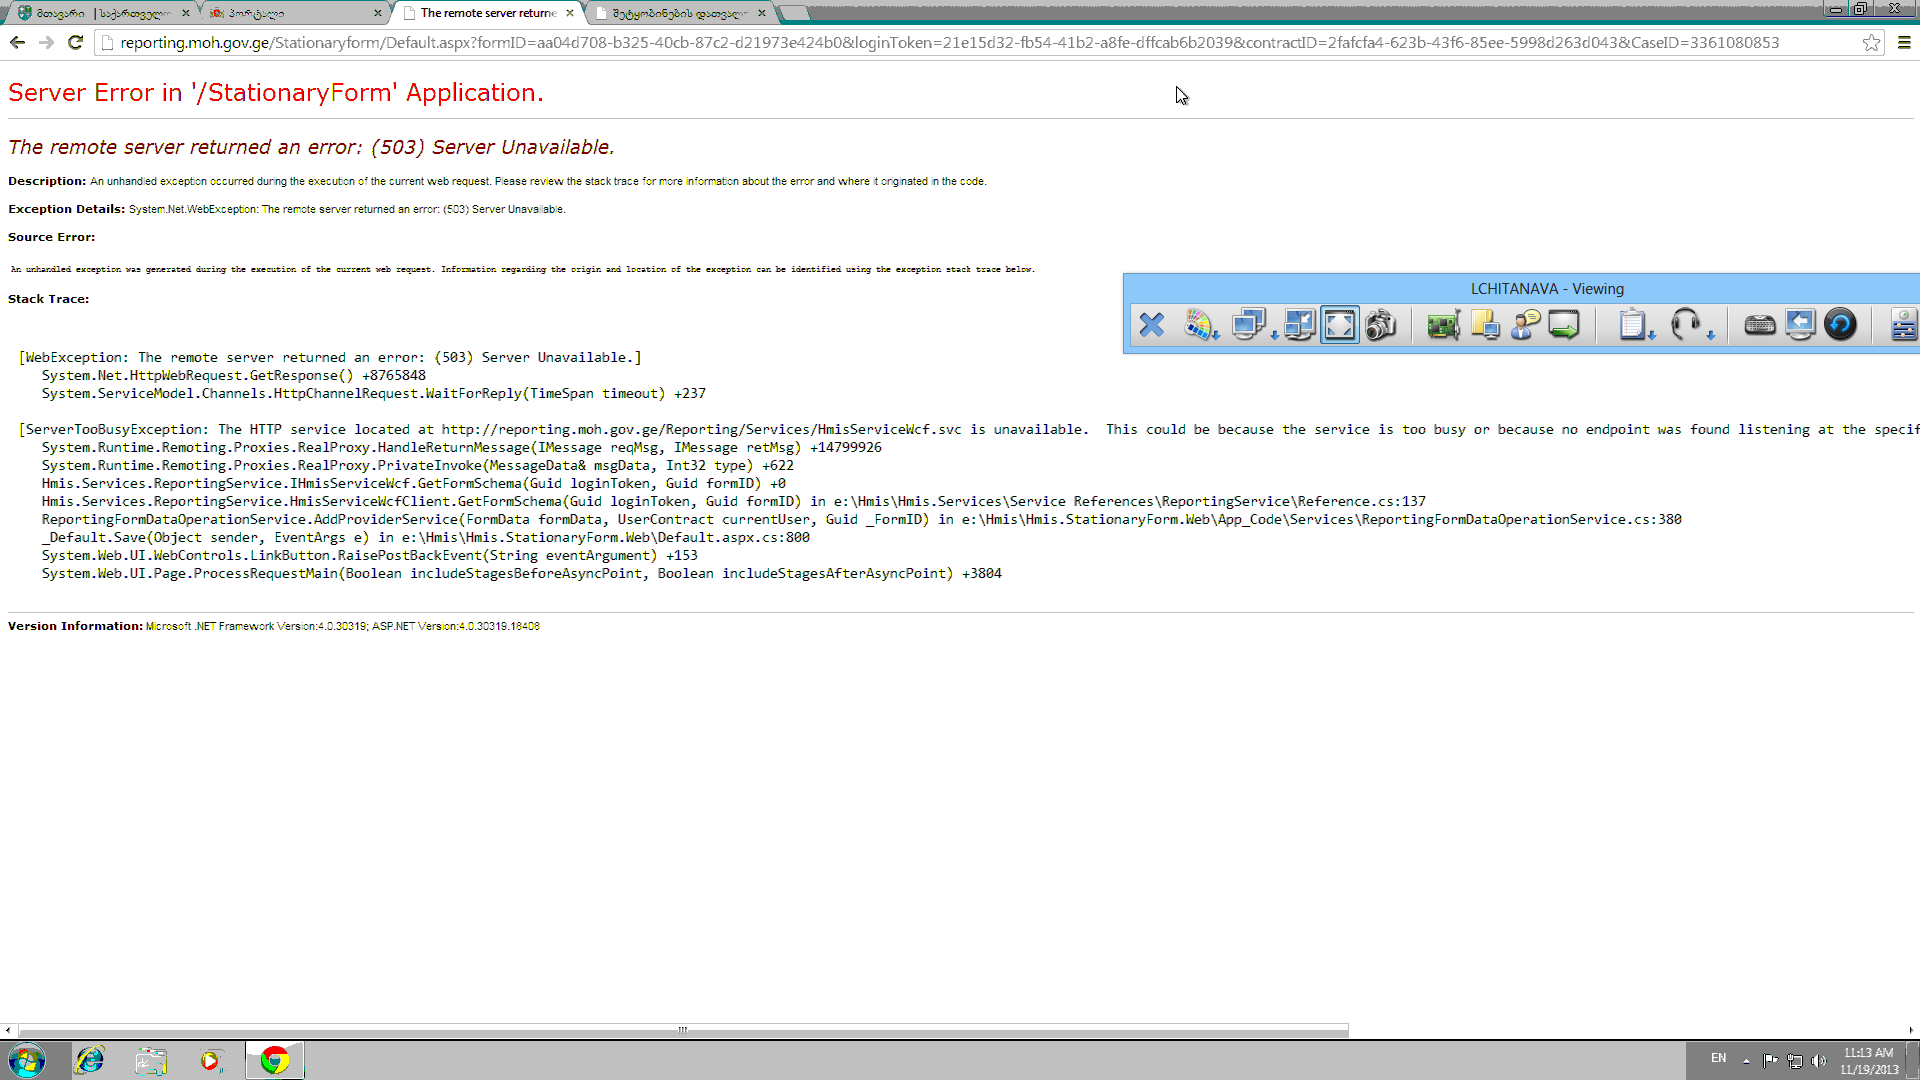Viewport: 1920px width, 1080px height.
Task: Click the file transfer folder icon
Action: click(1485, 325)
